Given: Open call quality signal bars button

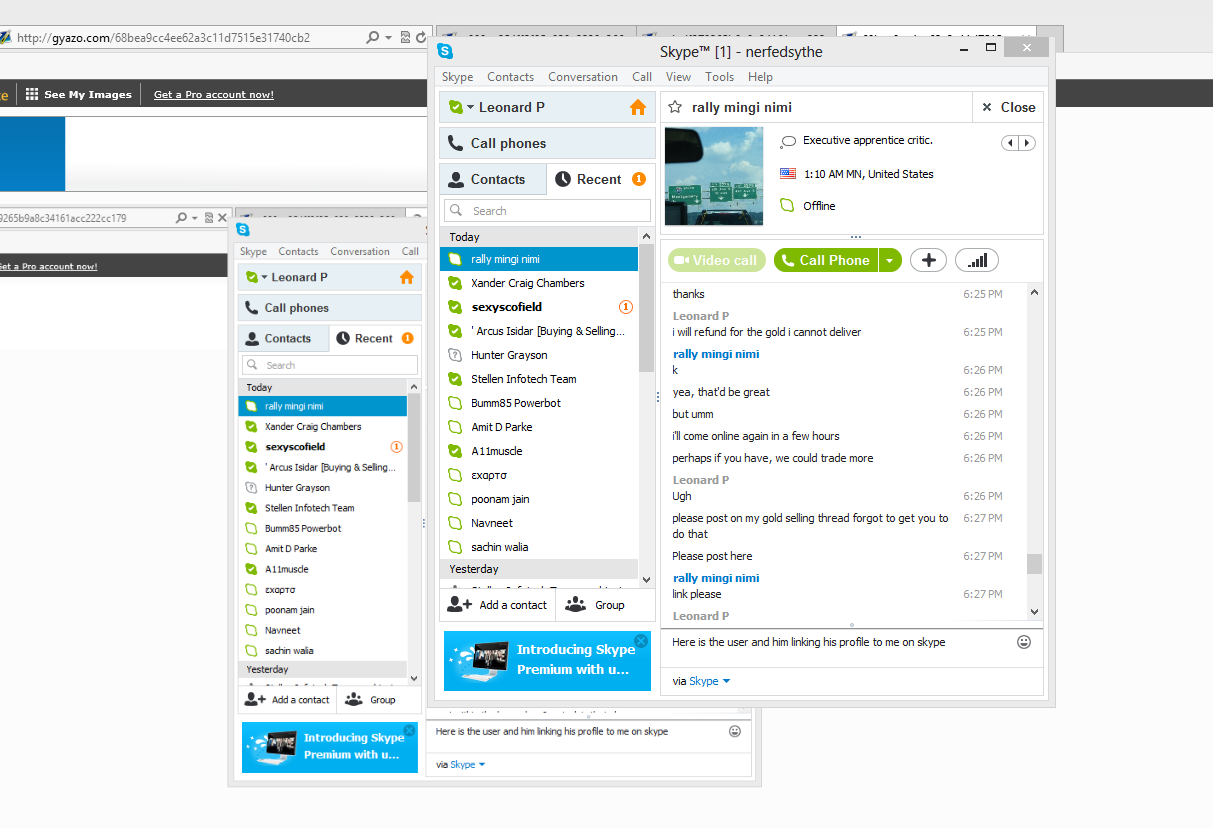Looking at the screenshot, I should point(977,260).
